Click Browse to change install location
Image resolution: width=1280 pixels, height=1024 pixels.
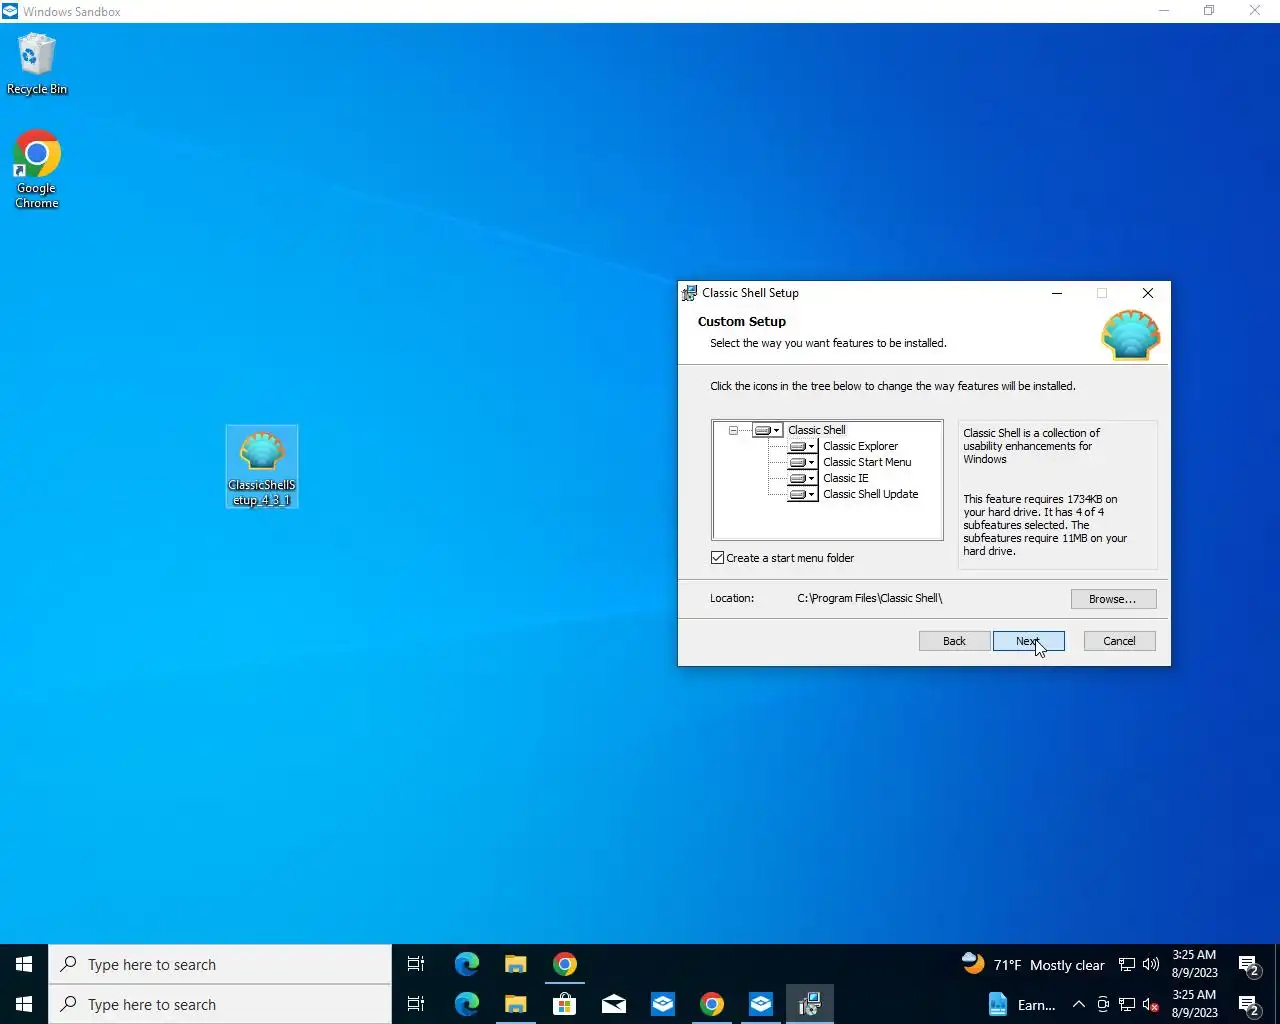1113,599
